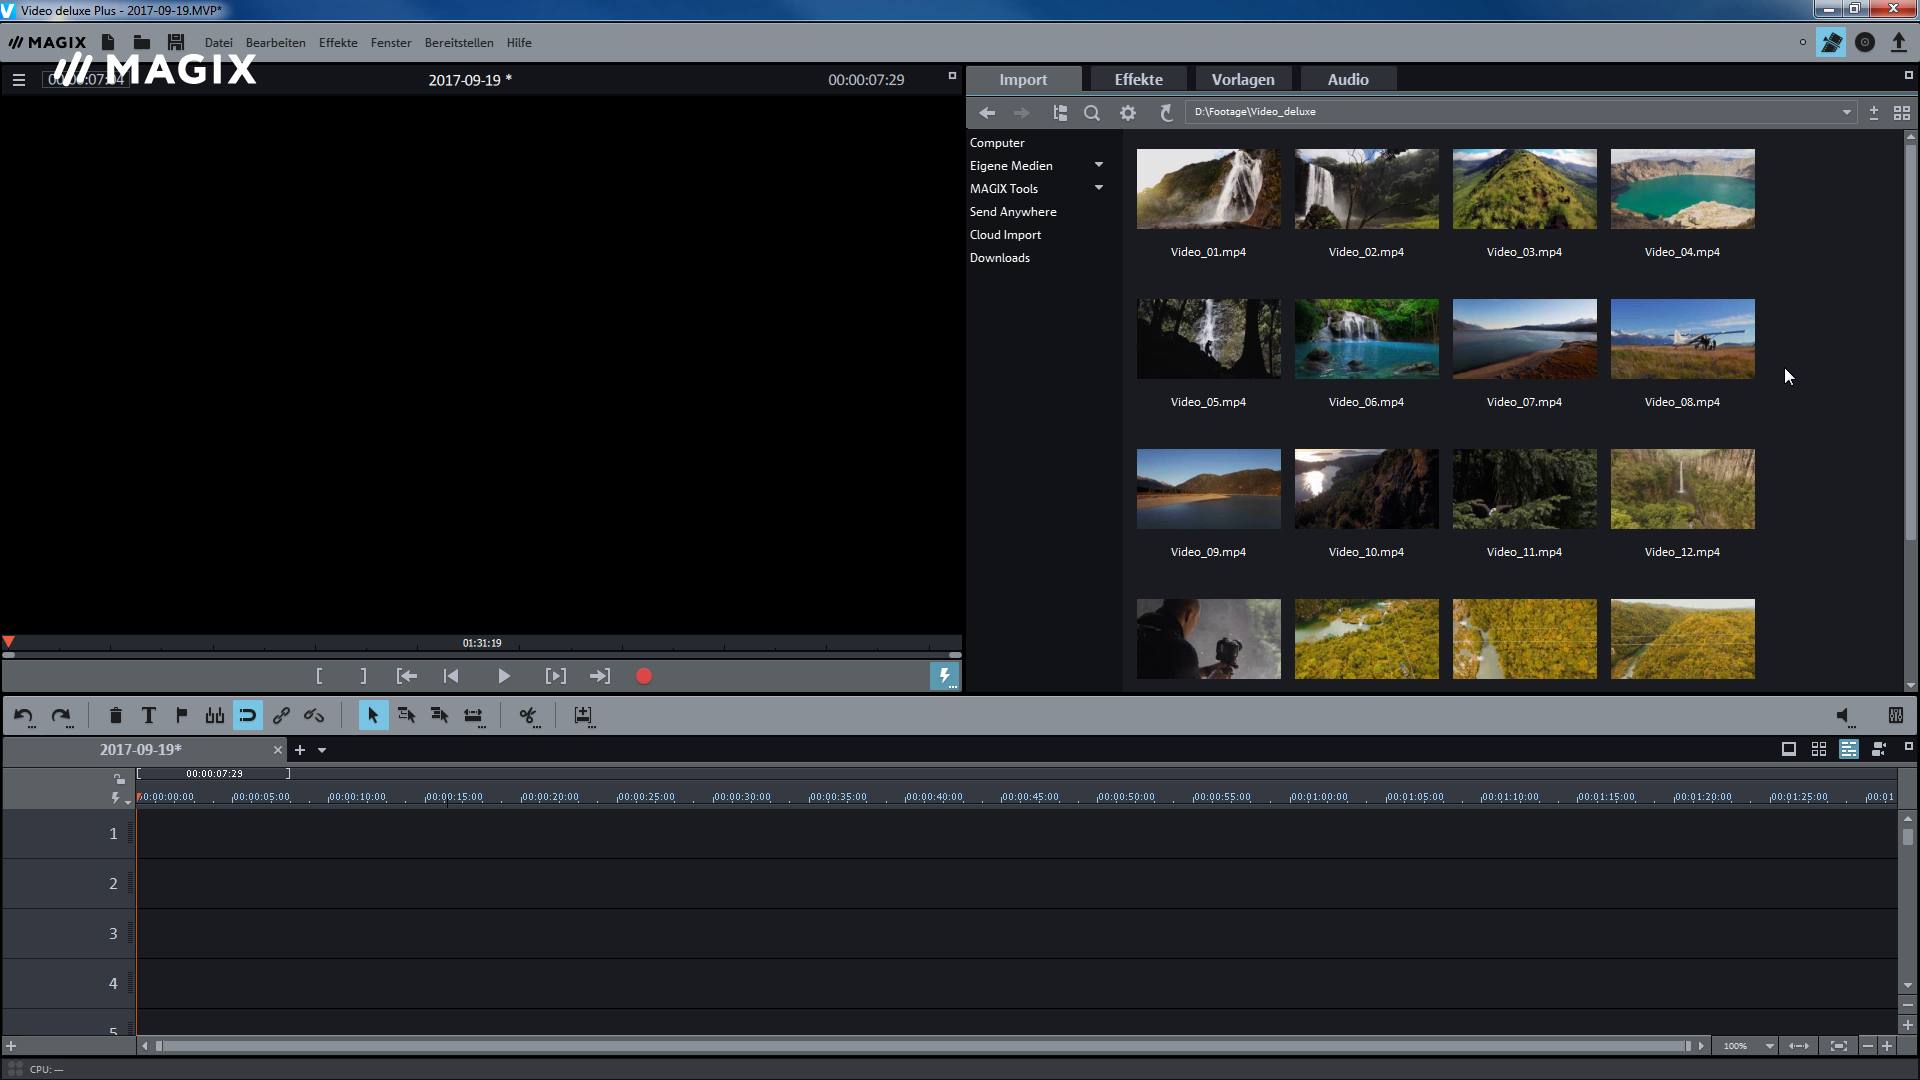The image size is (1920, 1080).
Task: Open the volume speaker control in the toolbar
Action: click(1845, 716)
